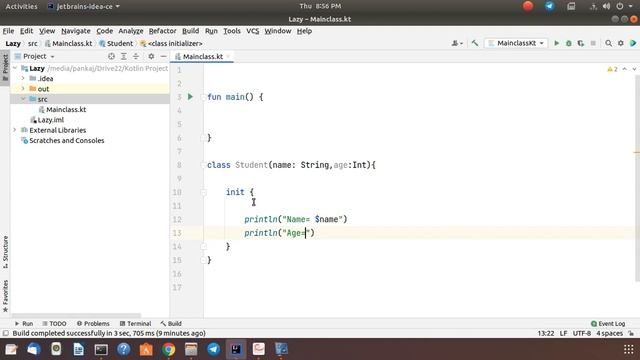
Task: Click the warnings indicator showing 2
Action: [x=612, y=69]
